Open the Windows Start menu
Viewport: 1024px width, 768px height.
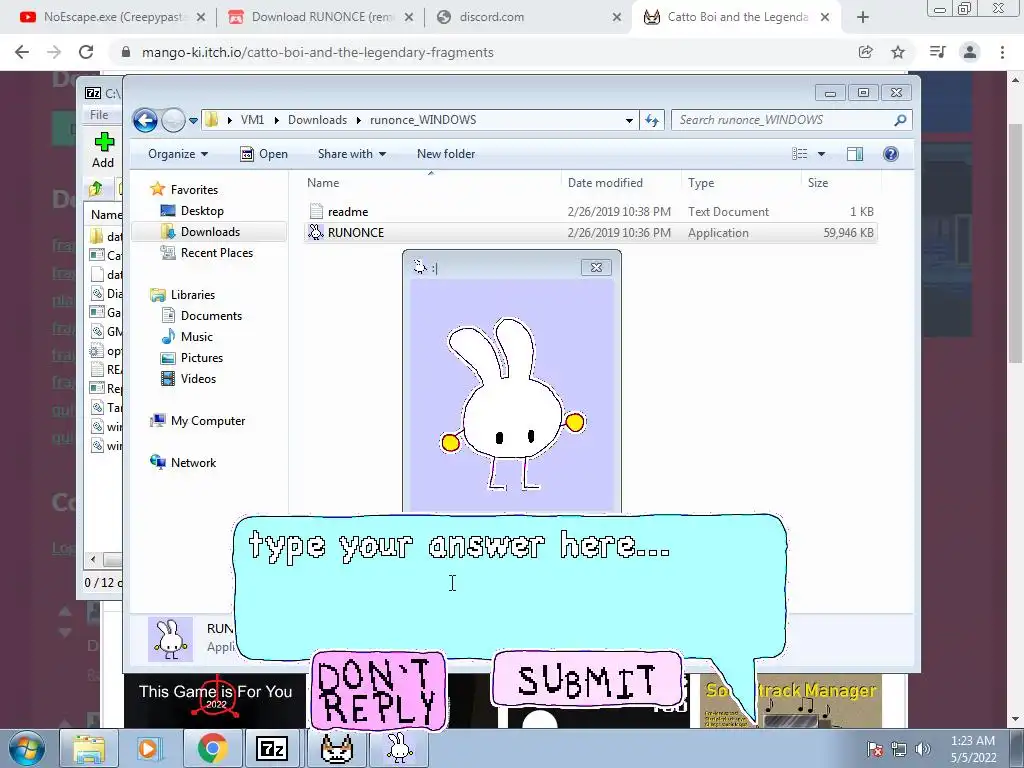pyautogui.click(x=26, y=748)
